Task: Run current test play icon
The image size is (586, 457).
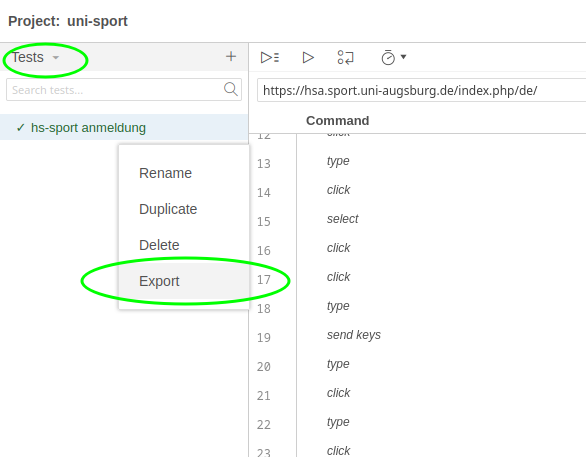Action: (x=308, y=58)
